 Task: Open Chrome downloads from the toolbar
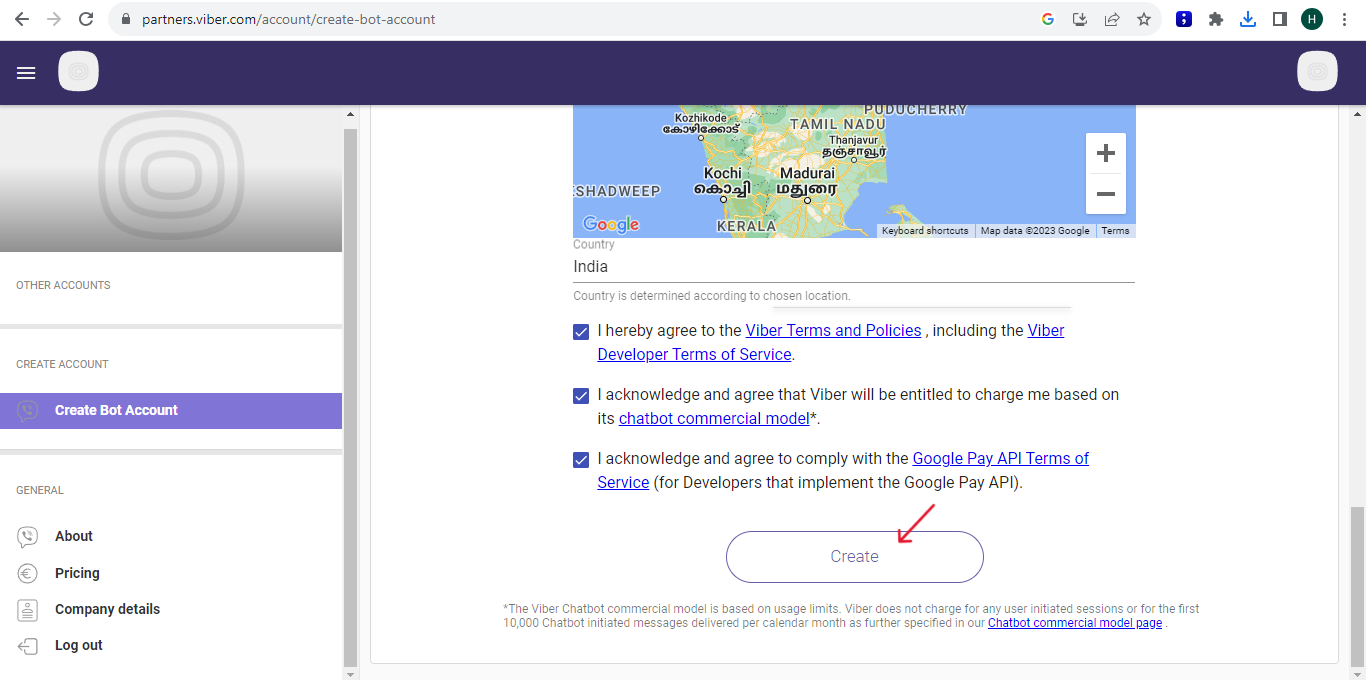click(x=1247, y=18)
